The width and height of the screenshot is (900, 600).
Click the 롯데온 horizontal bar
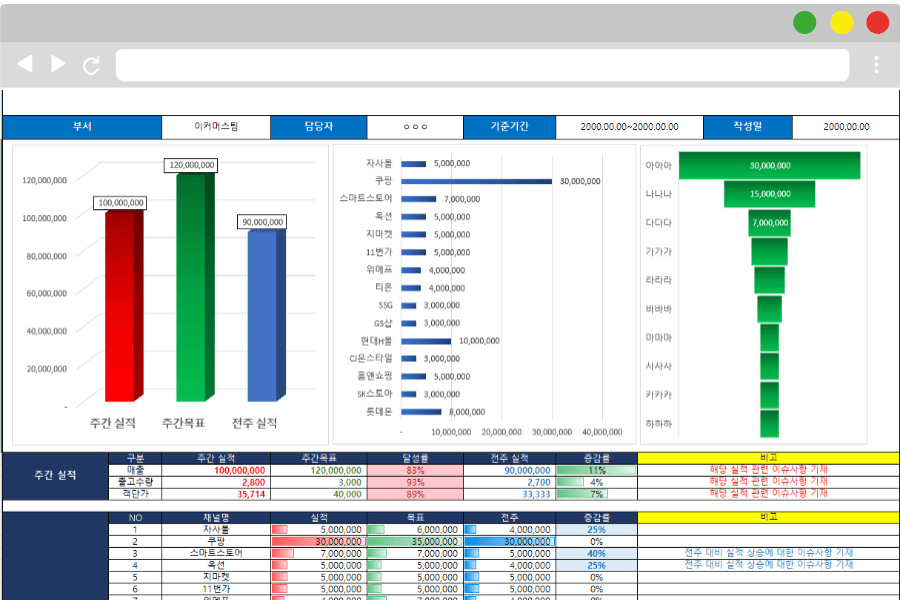[x=421, y=412]
